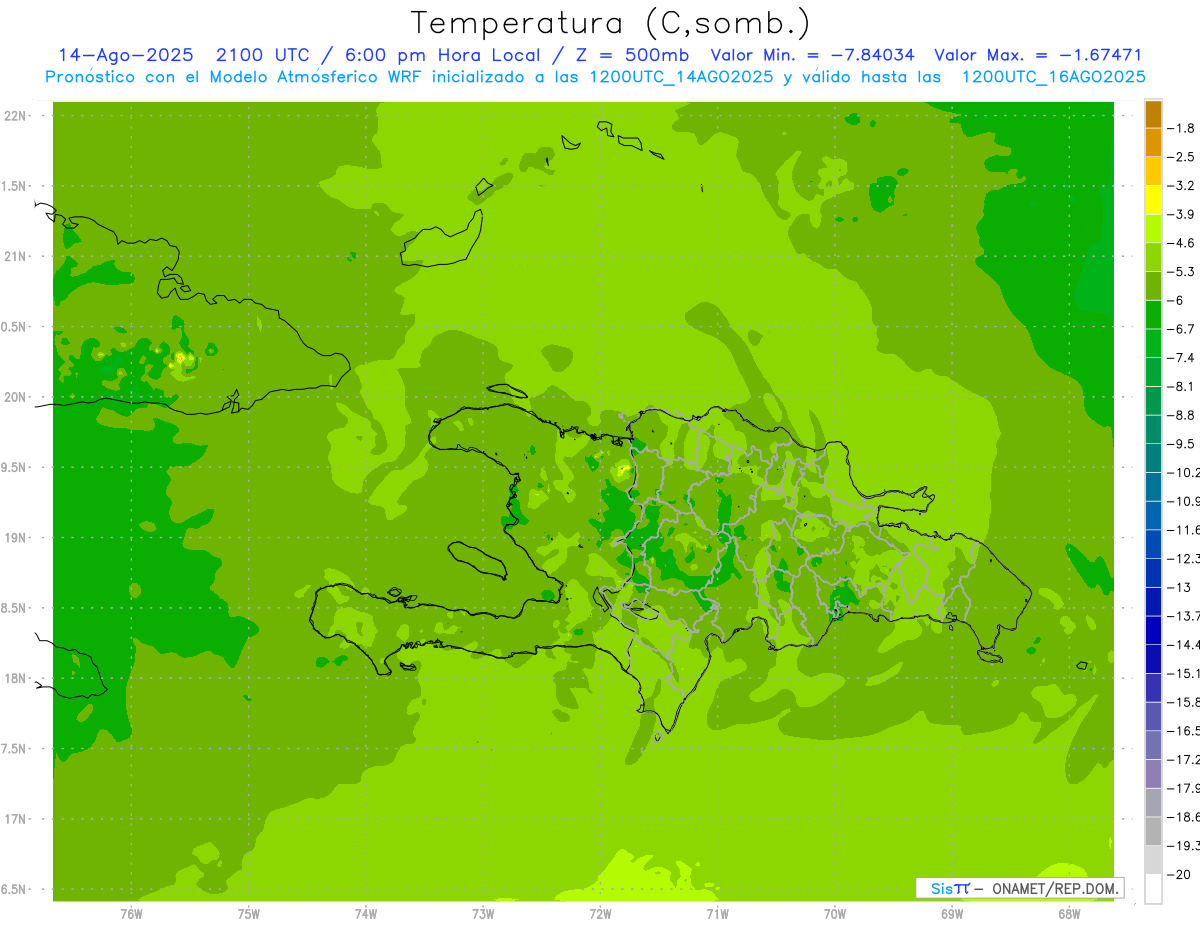Click the "70W" longitude label
Viewport: 1200px width, 927px height.
click(x=835, y=912)
